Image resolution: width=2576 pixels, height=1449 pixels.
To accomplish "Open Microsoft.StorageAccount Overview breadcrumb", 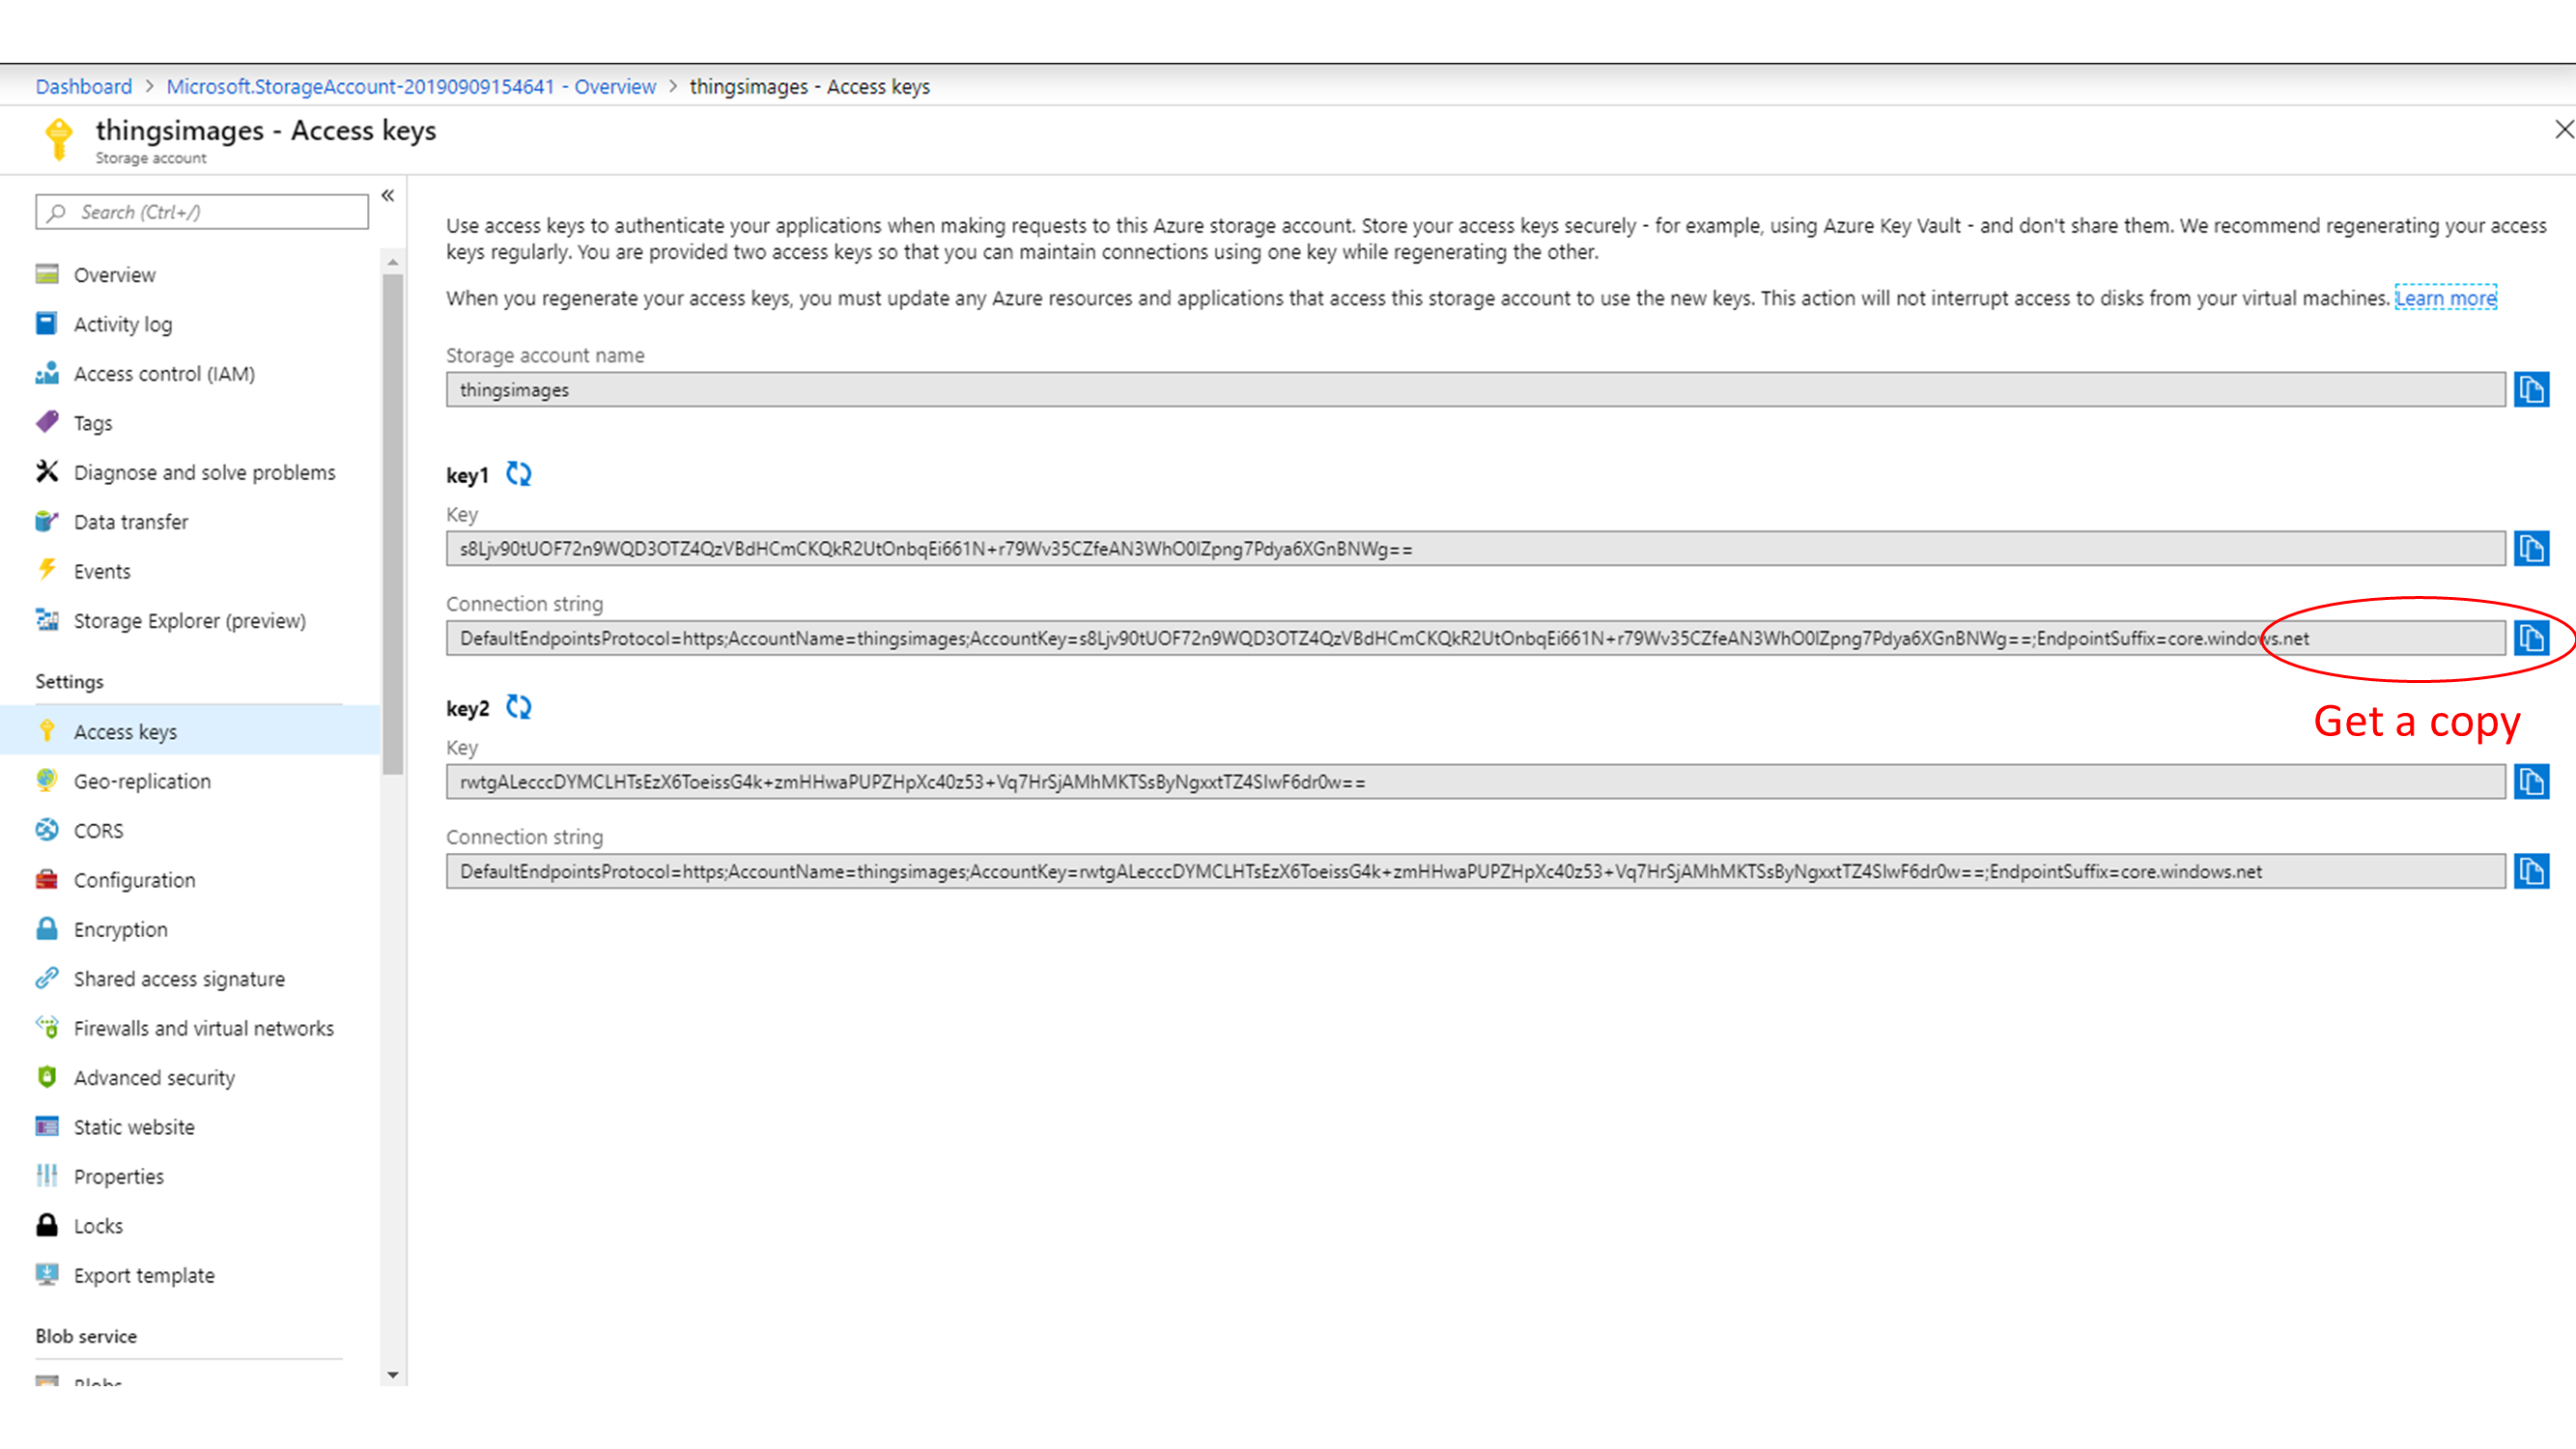I will pyautogui.click(x=411, y=86).
